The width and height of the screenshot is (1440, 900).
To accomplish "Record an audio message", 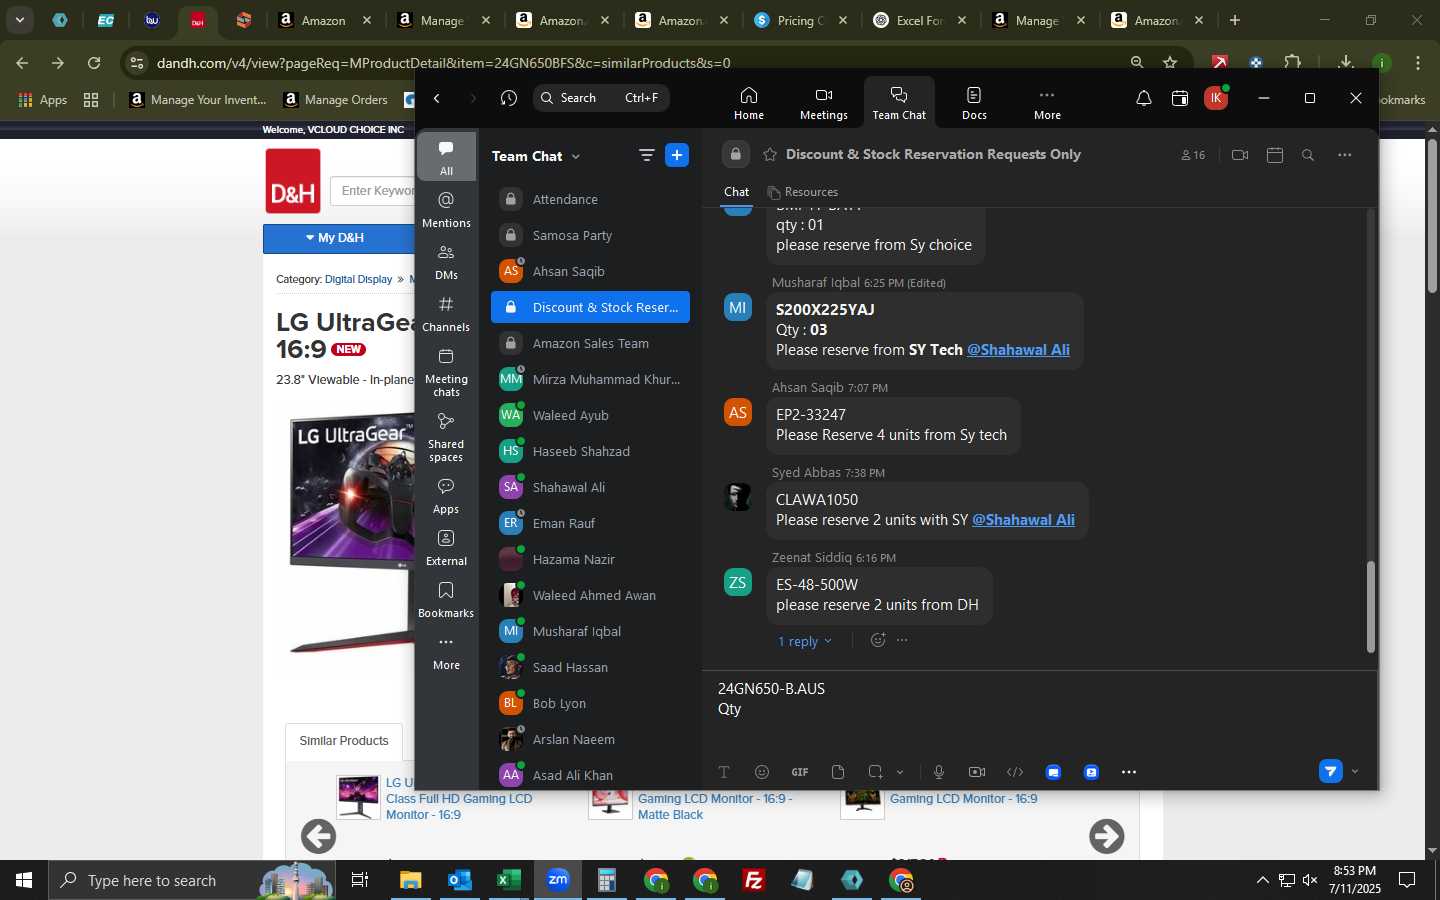I will point(939,772).
